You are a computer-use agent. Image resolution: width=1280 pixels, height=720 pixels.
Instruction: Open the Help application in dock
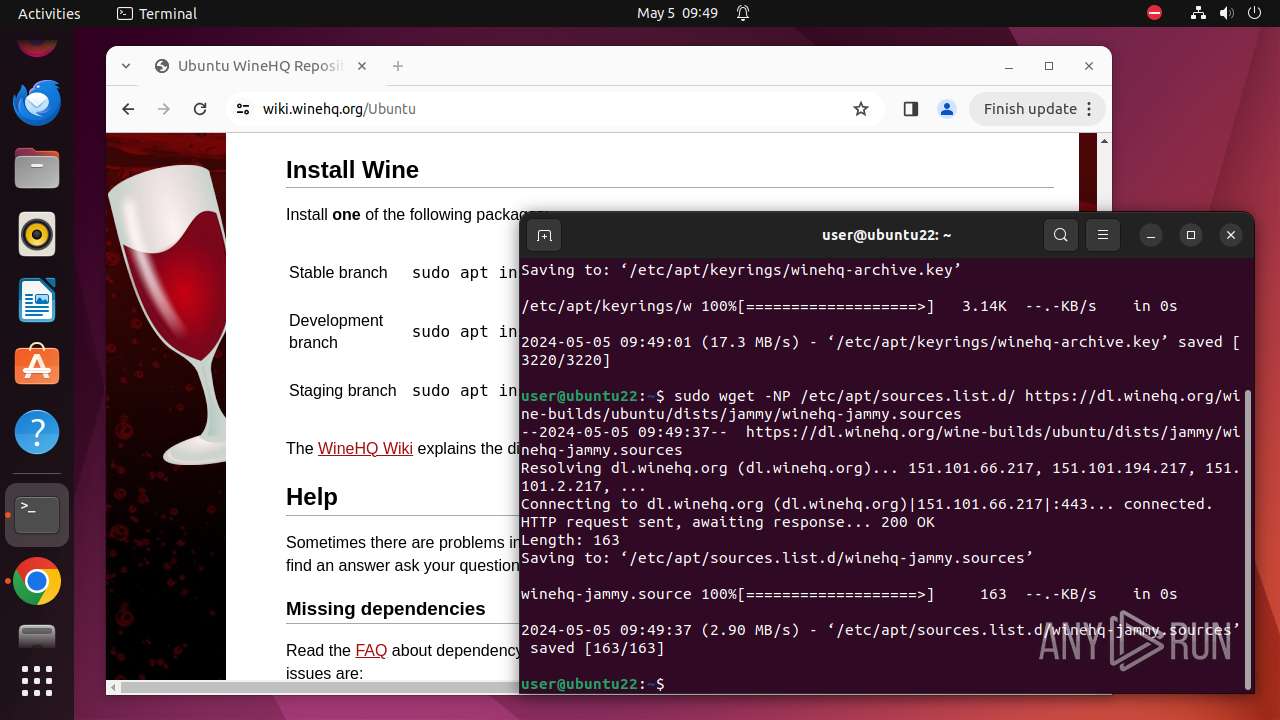37,433
